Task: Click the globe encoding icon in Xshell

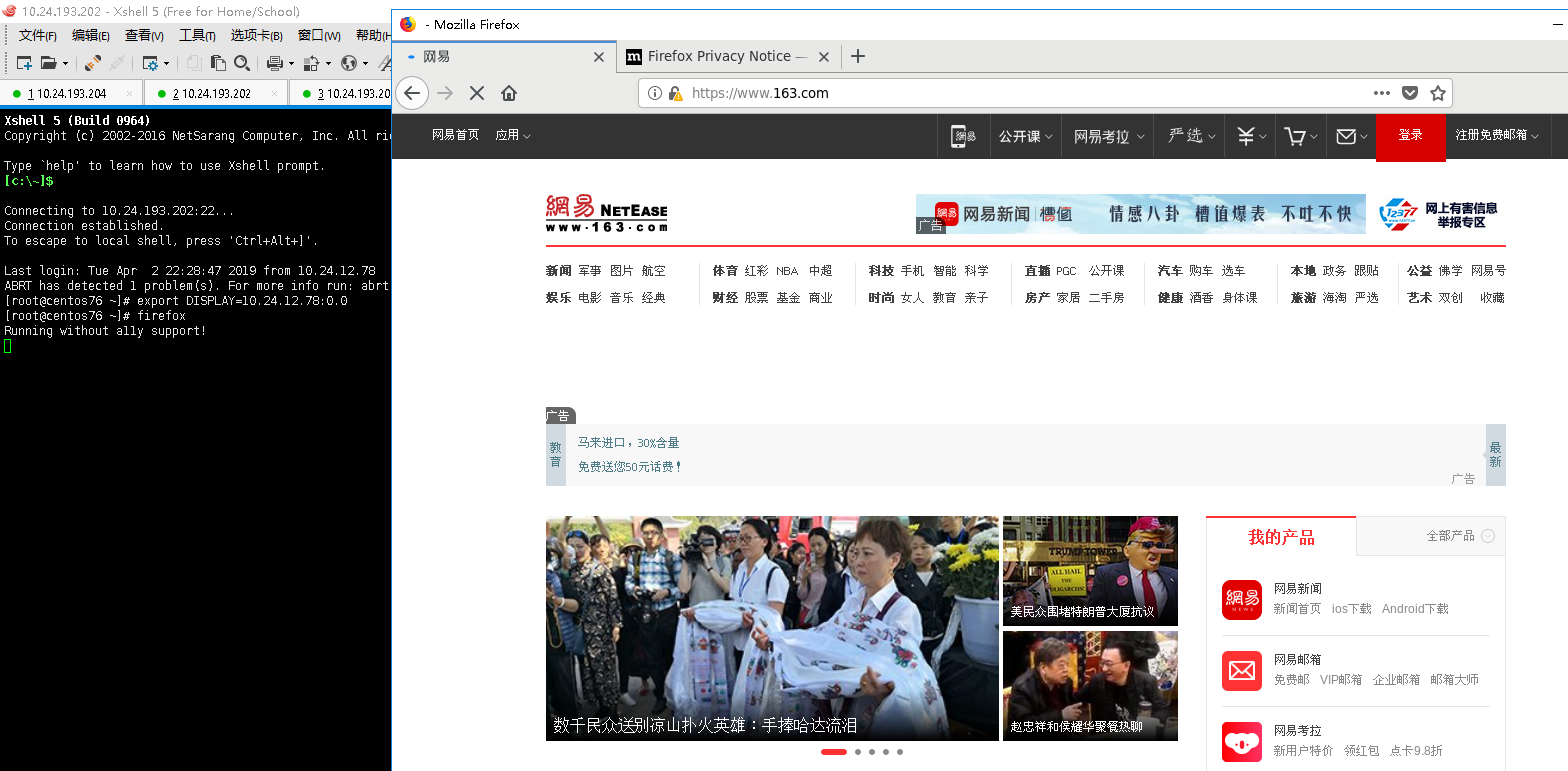Action: [x=348, y=63]
